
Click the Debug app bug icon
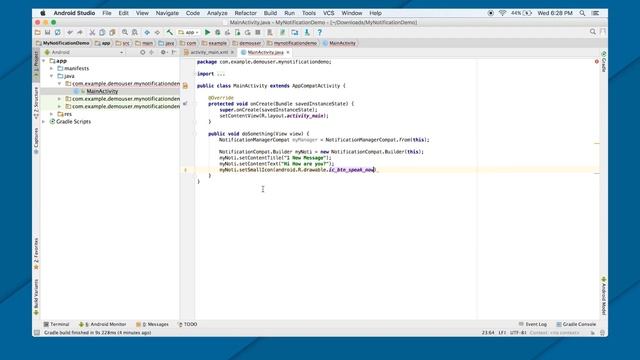pos(218,32)
